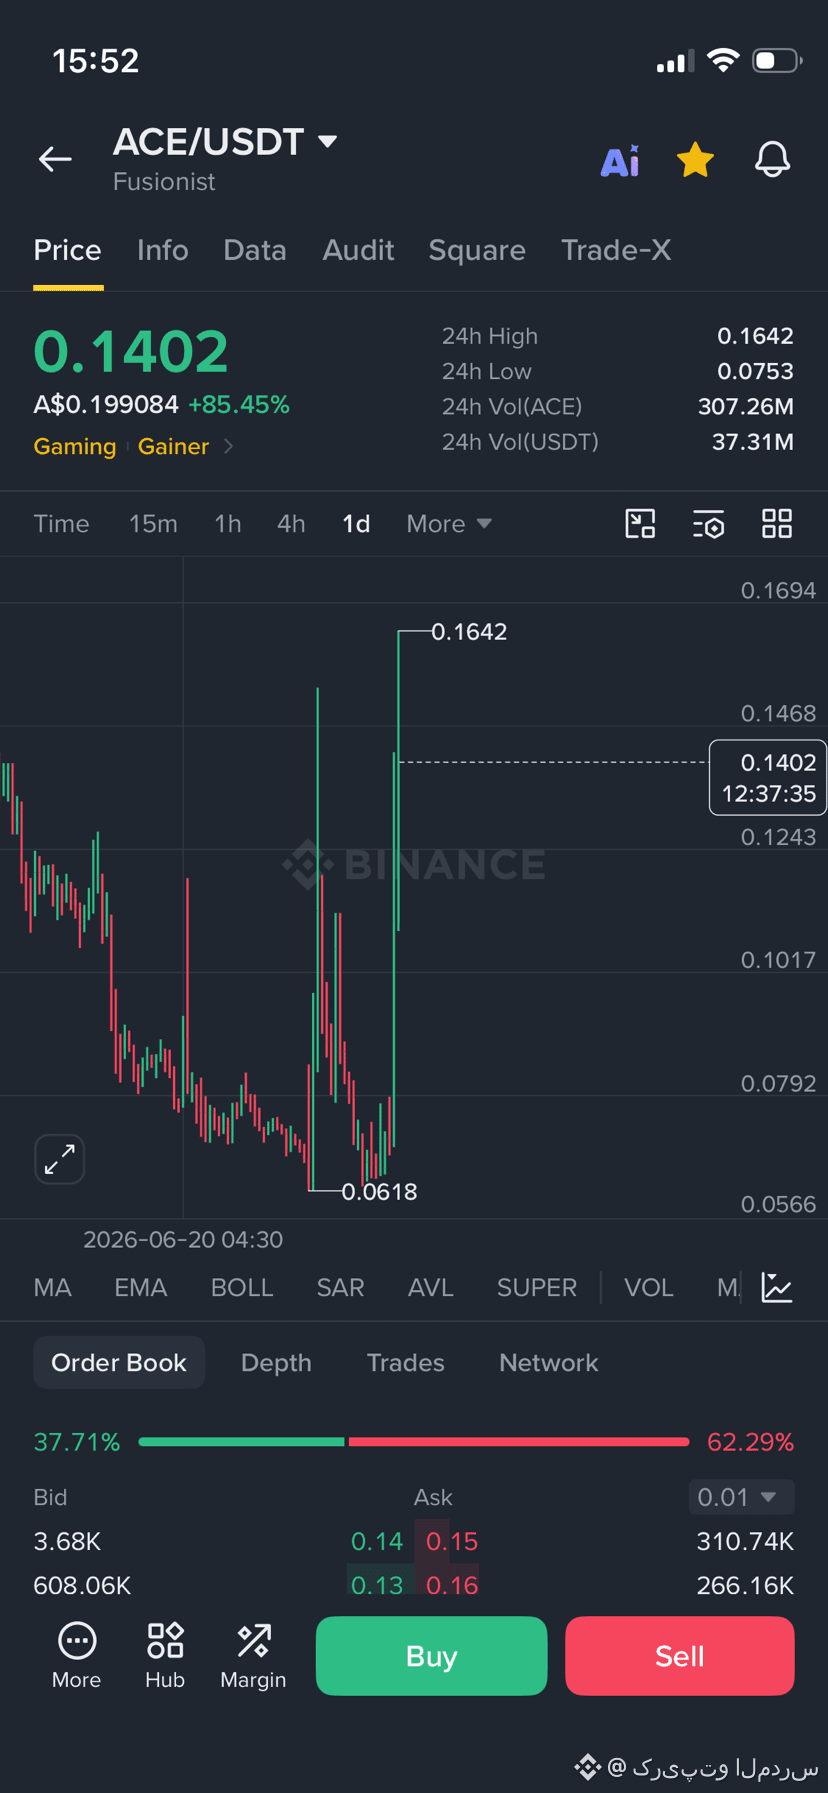Tap the bid/ask ratio bar
Image resolution: width=828 pixels, height=1793 pixels.
coord(414,1442)
